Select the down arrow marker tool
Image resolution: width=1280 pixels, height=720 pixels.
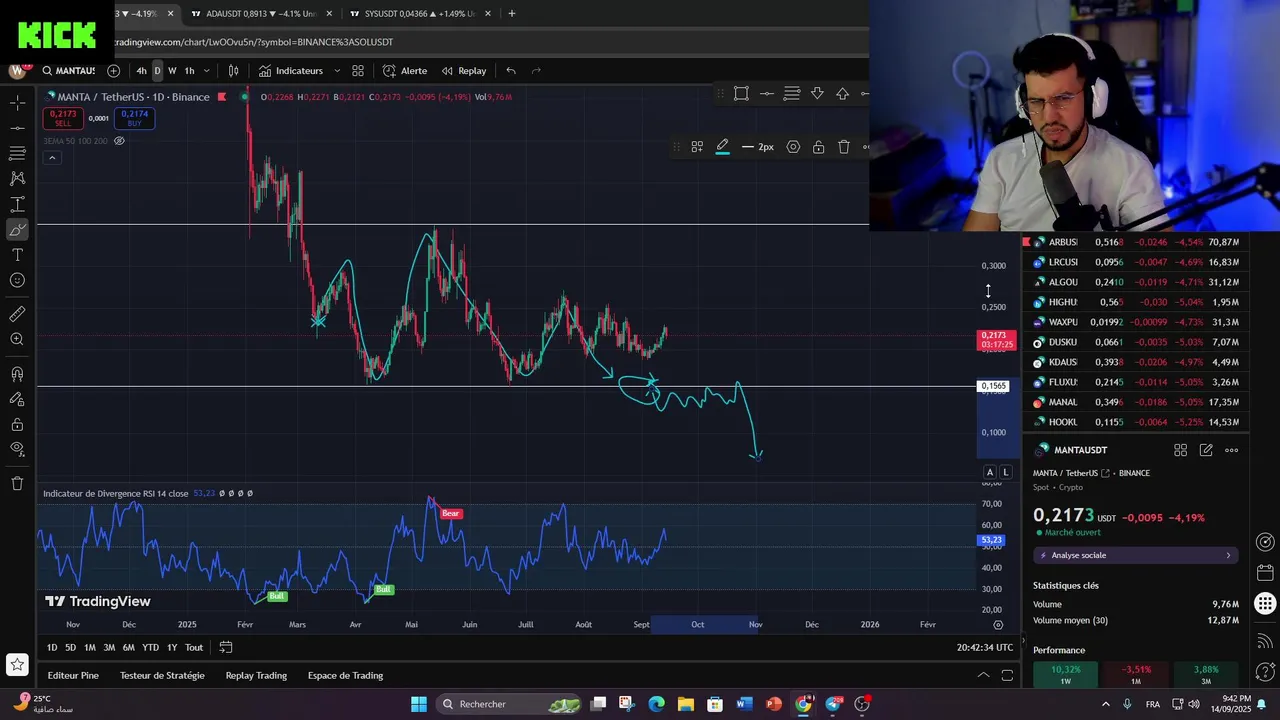[817, 93]
